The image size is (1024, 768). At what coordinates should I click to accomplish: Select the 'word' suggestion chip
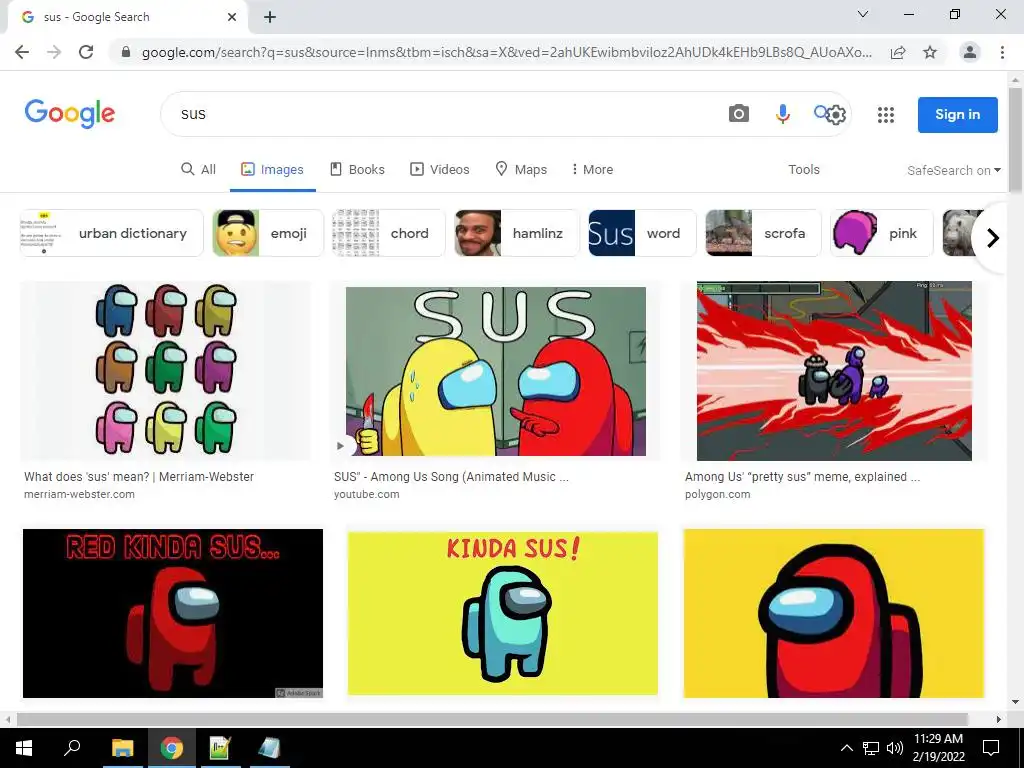pyautogui.click(x=642, y=233)
